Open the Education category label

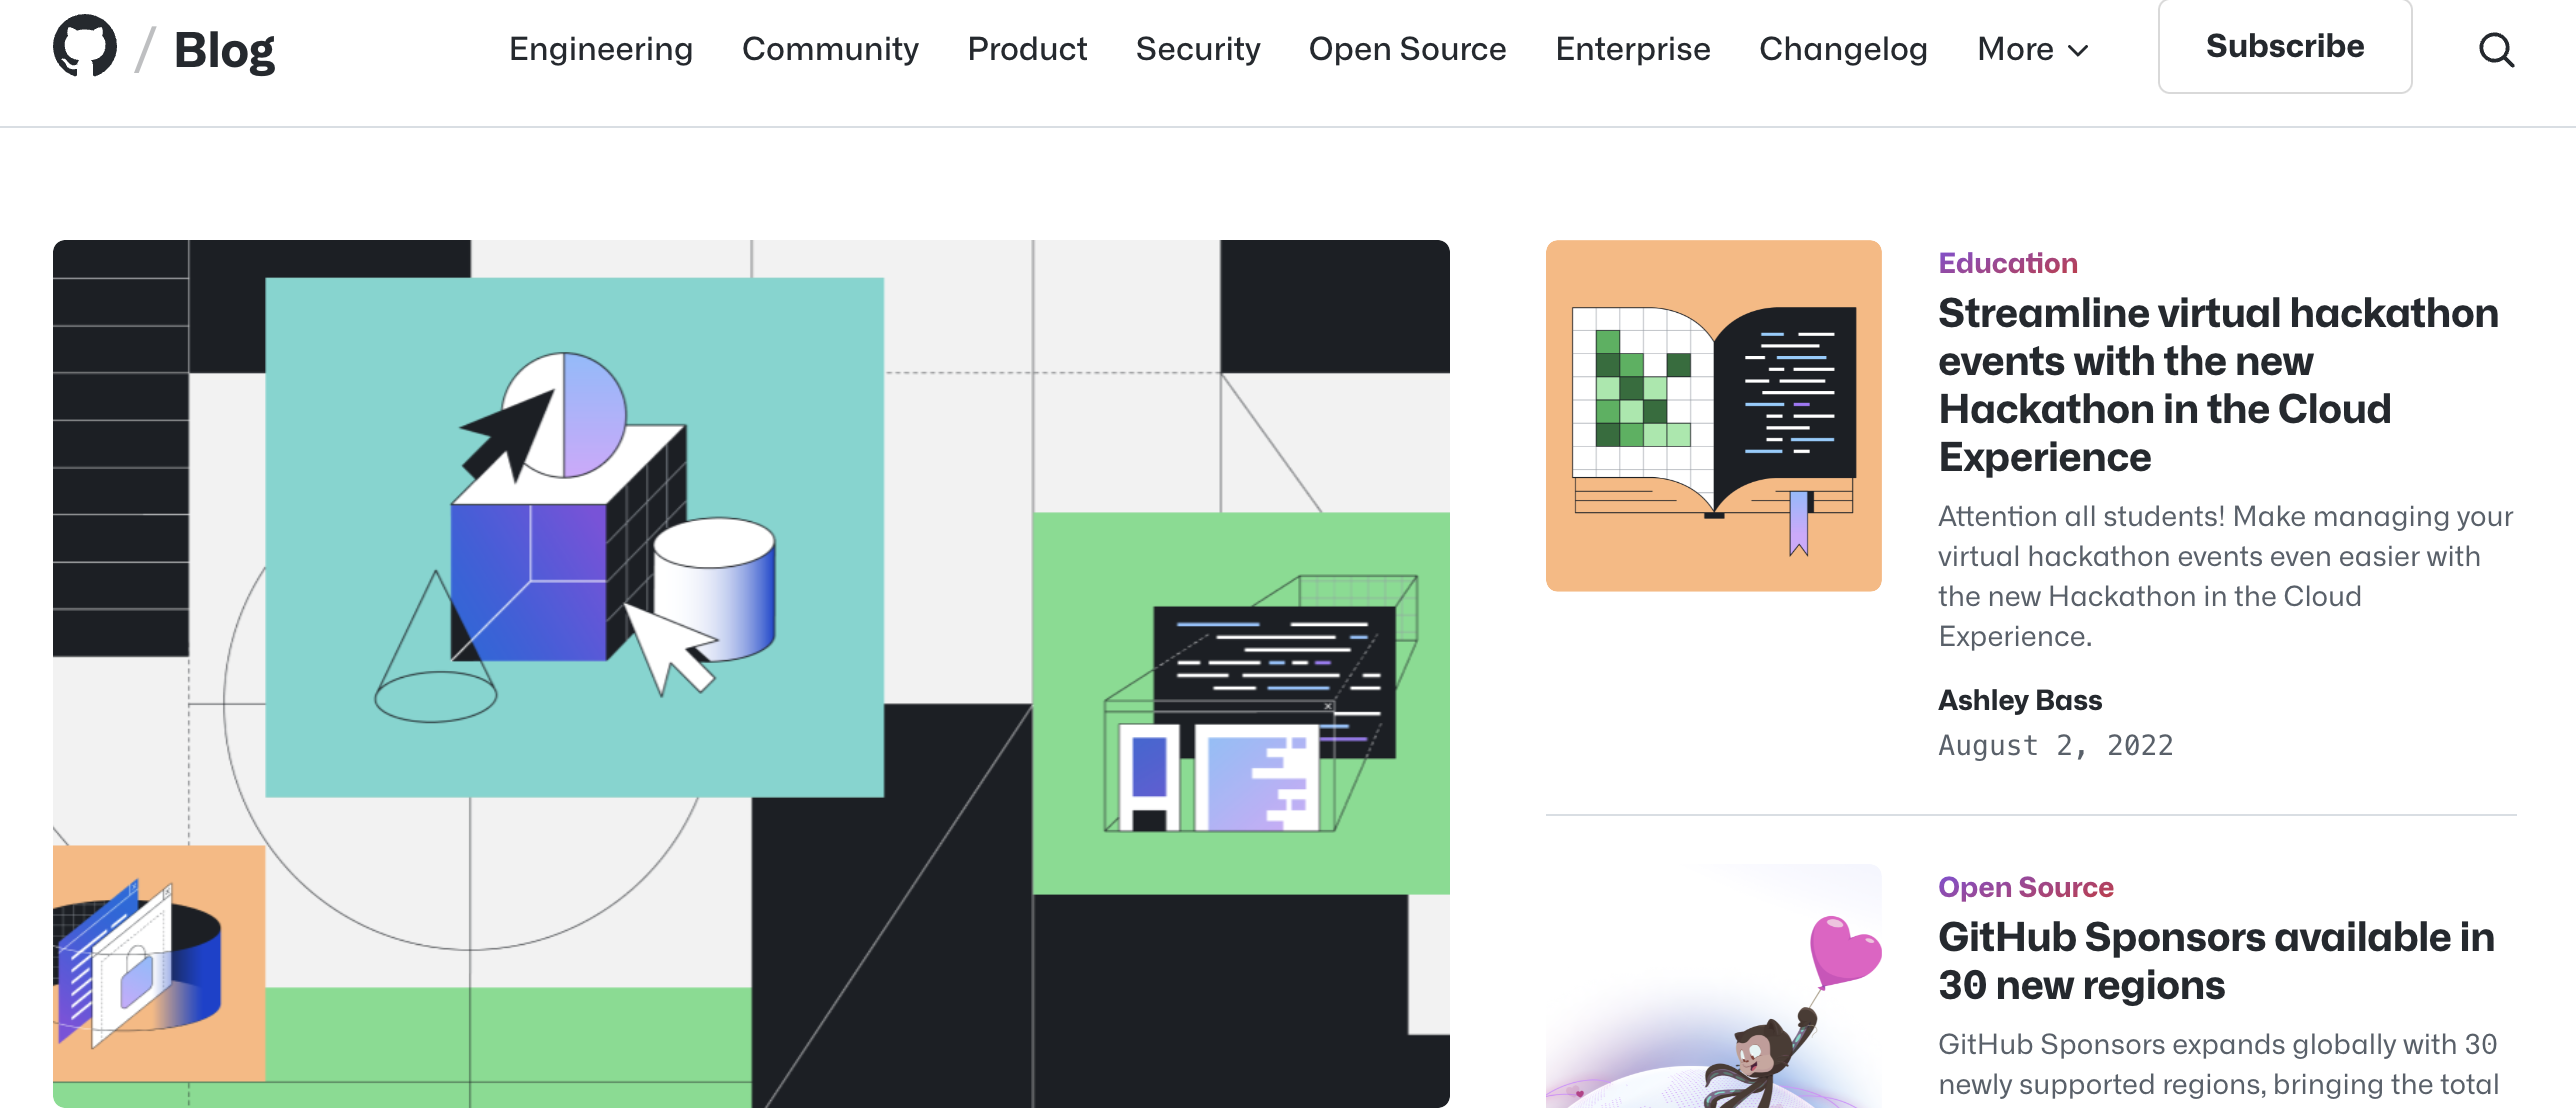pyautogui.click(x=2008, y=263)
